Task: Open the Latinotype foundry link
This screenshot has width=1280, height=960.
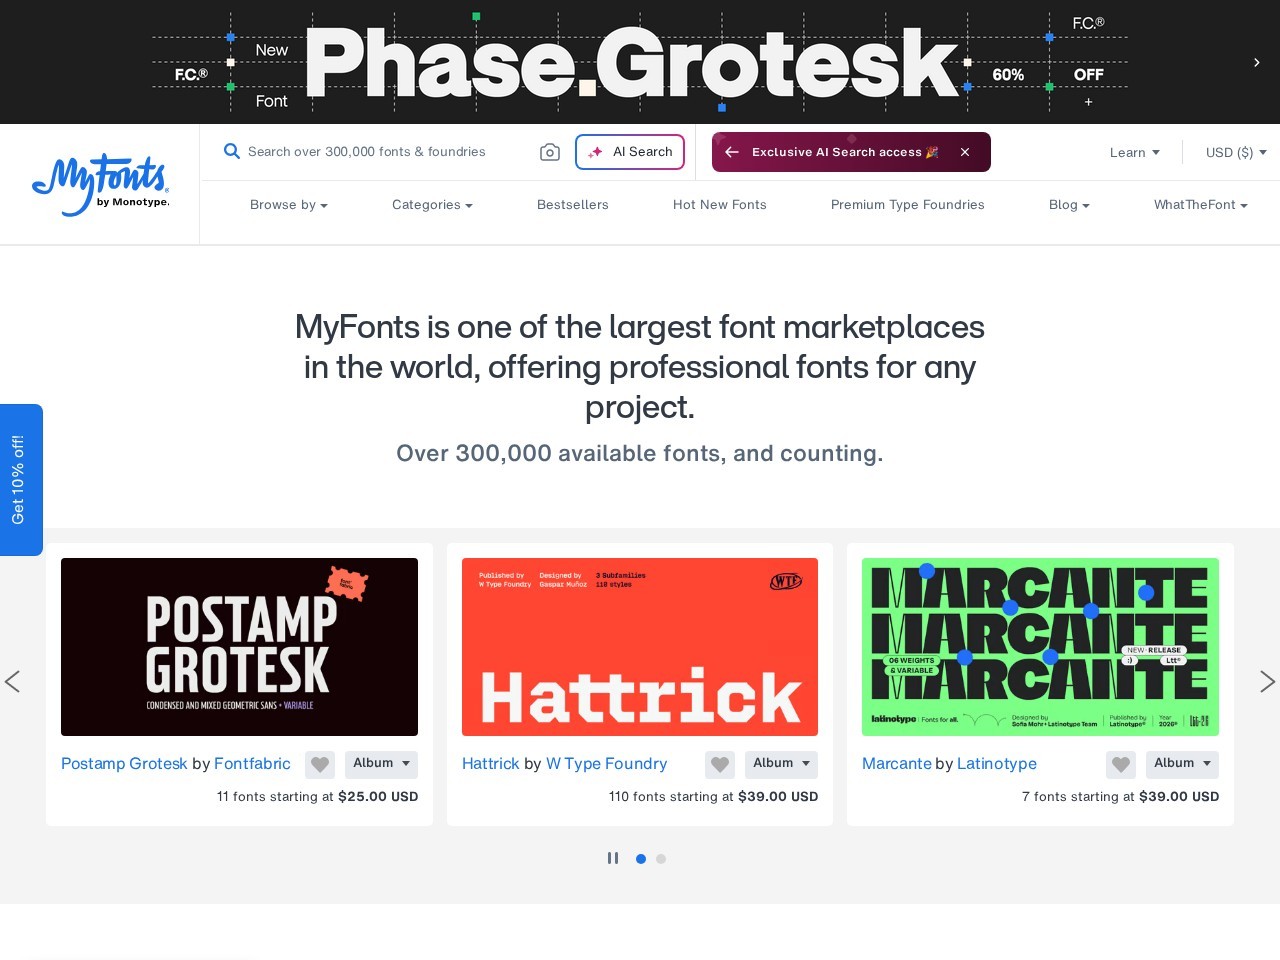Action: (x=997, y=764)
